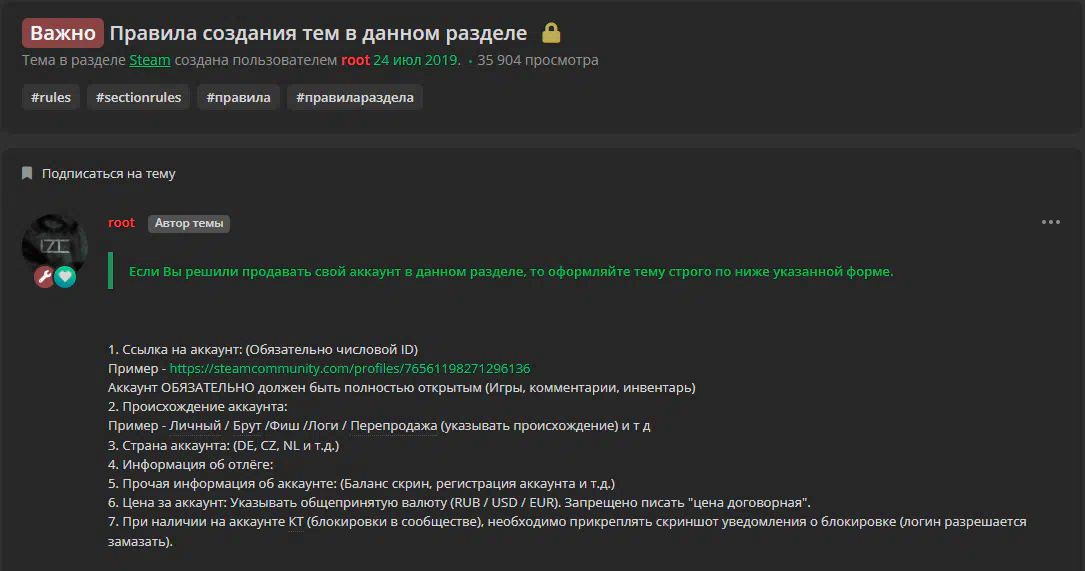Open root's avatar image

click(55, 246)
